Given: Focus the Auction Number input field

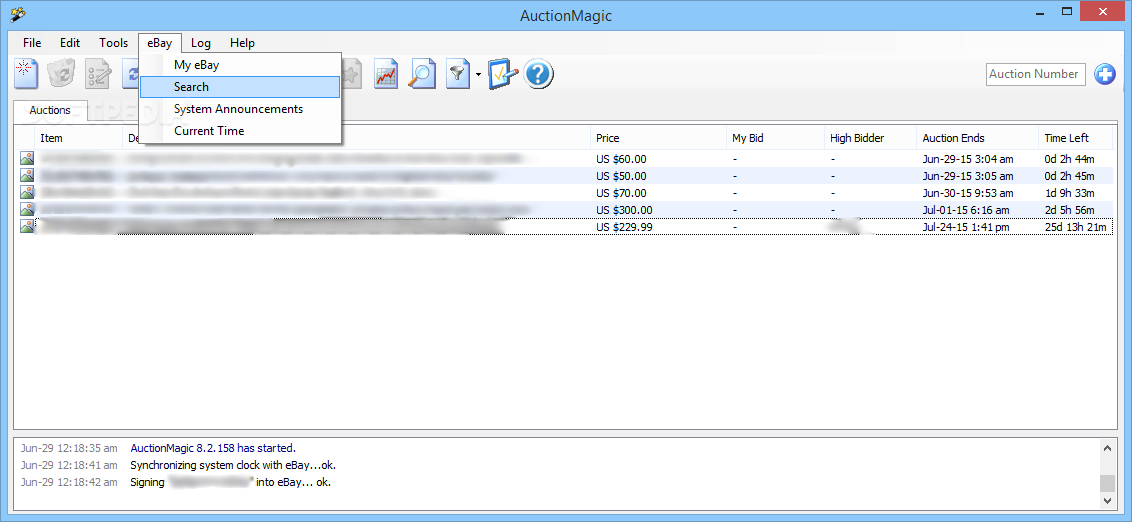Looking at the screenshot, I should pyautogui.click(x=1035, y=74).
